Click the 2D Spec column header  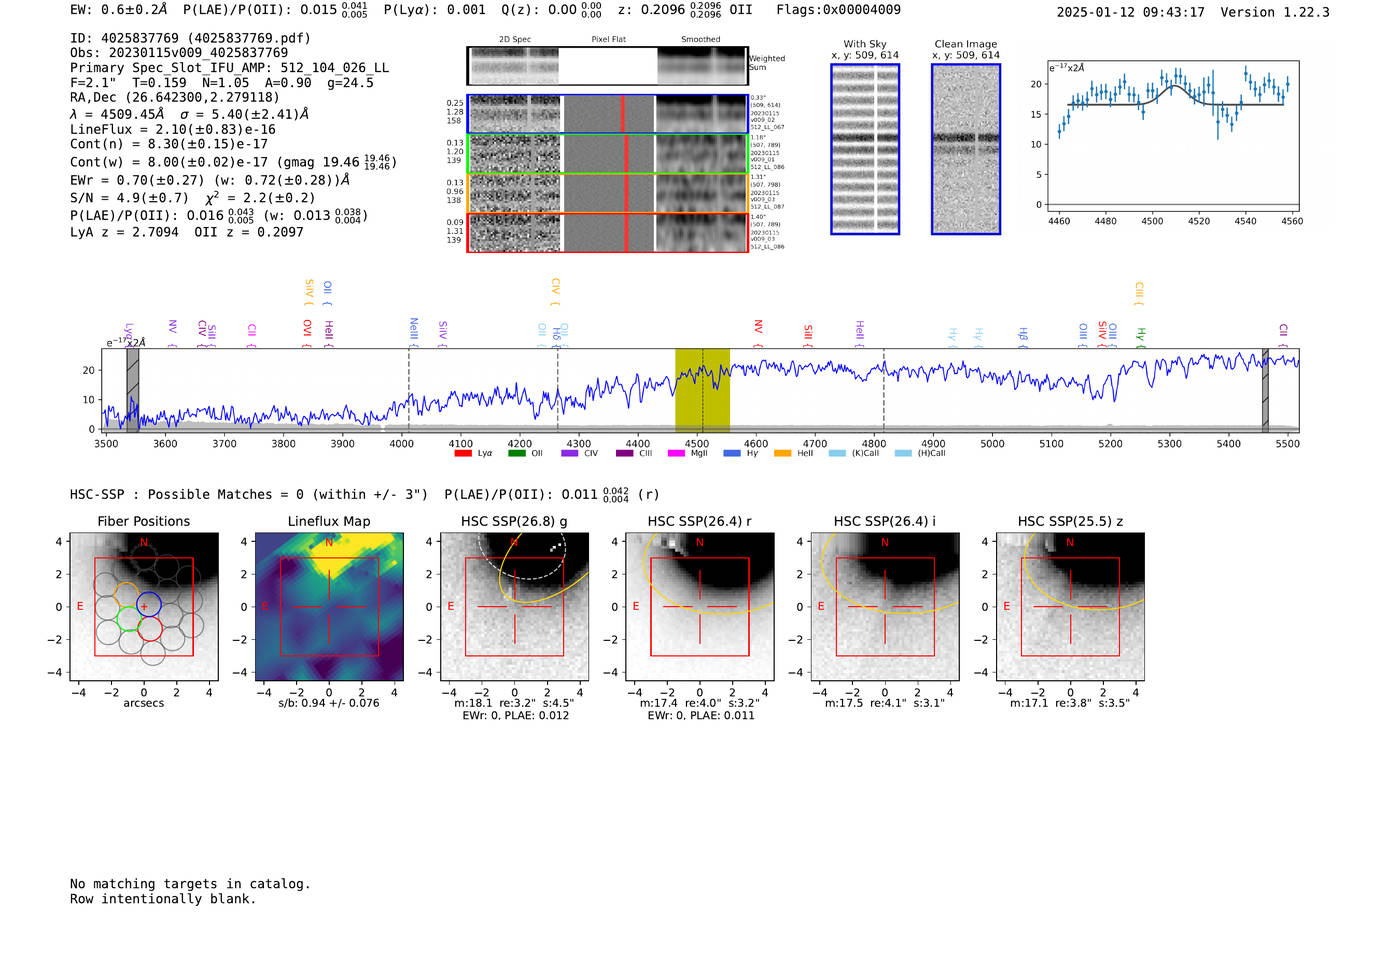click(515, 40)
